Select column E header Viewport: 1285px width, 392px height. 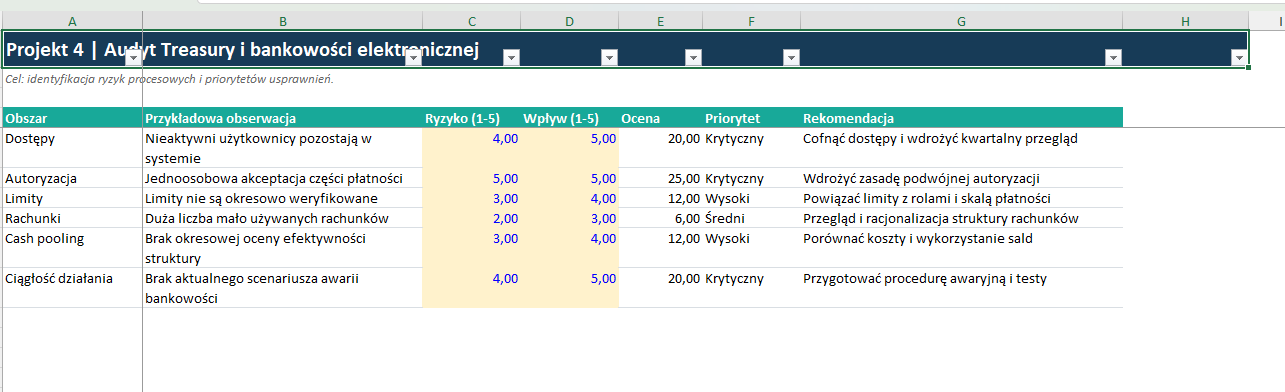click(x=661, y=20)
